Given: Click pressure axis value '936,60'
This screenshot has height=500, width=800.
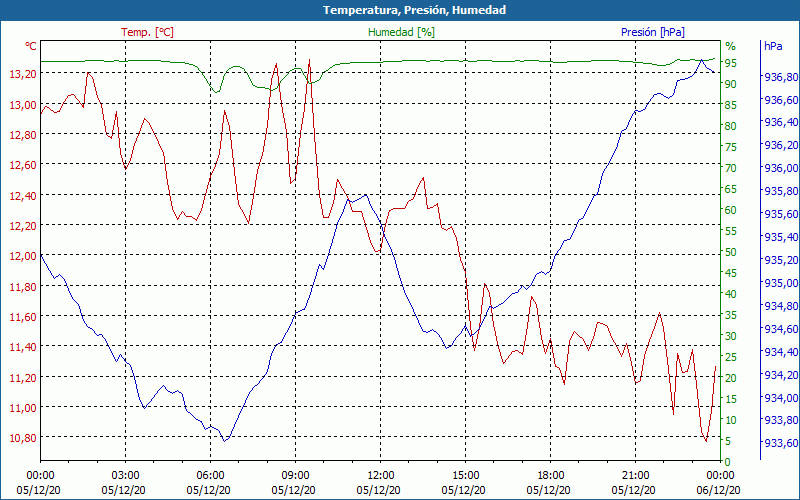Looking at the screenshot, I should pos(781,99).
